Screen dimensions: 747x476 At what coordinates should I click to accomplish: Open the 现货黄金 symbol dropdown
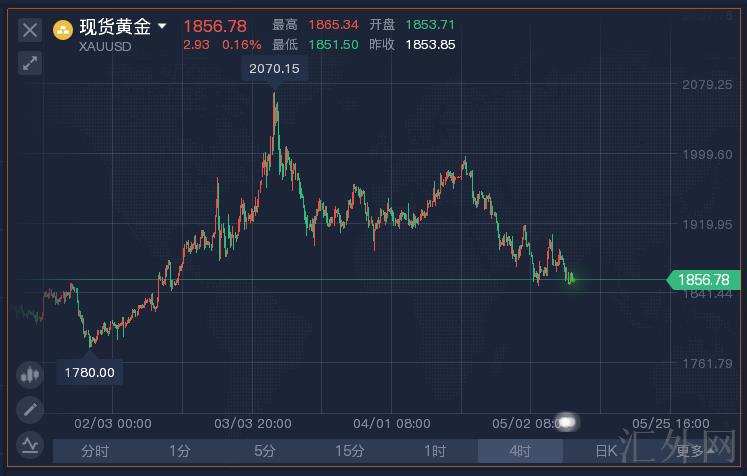[162, 27]
